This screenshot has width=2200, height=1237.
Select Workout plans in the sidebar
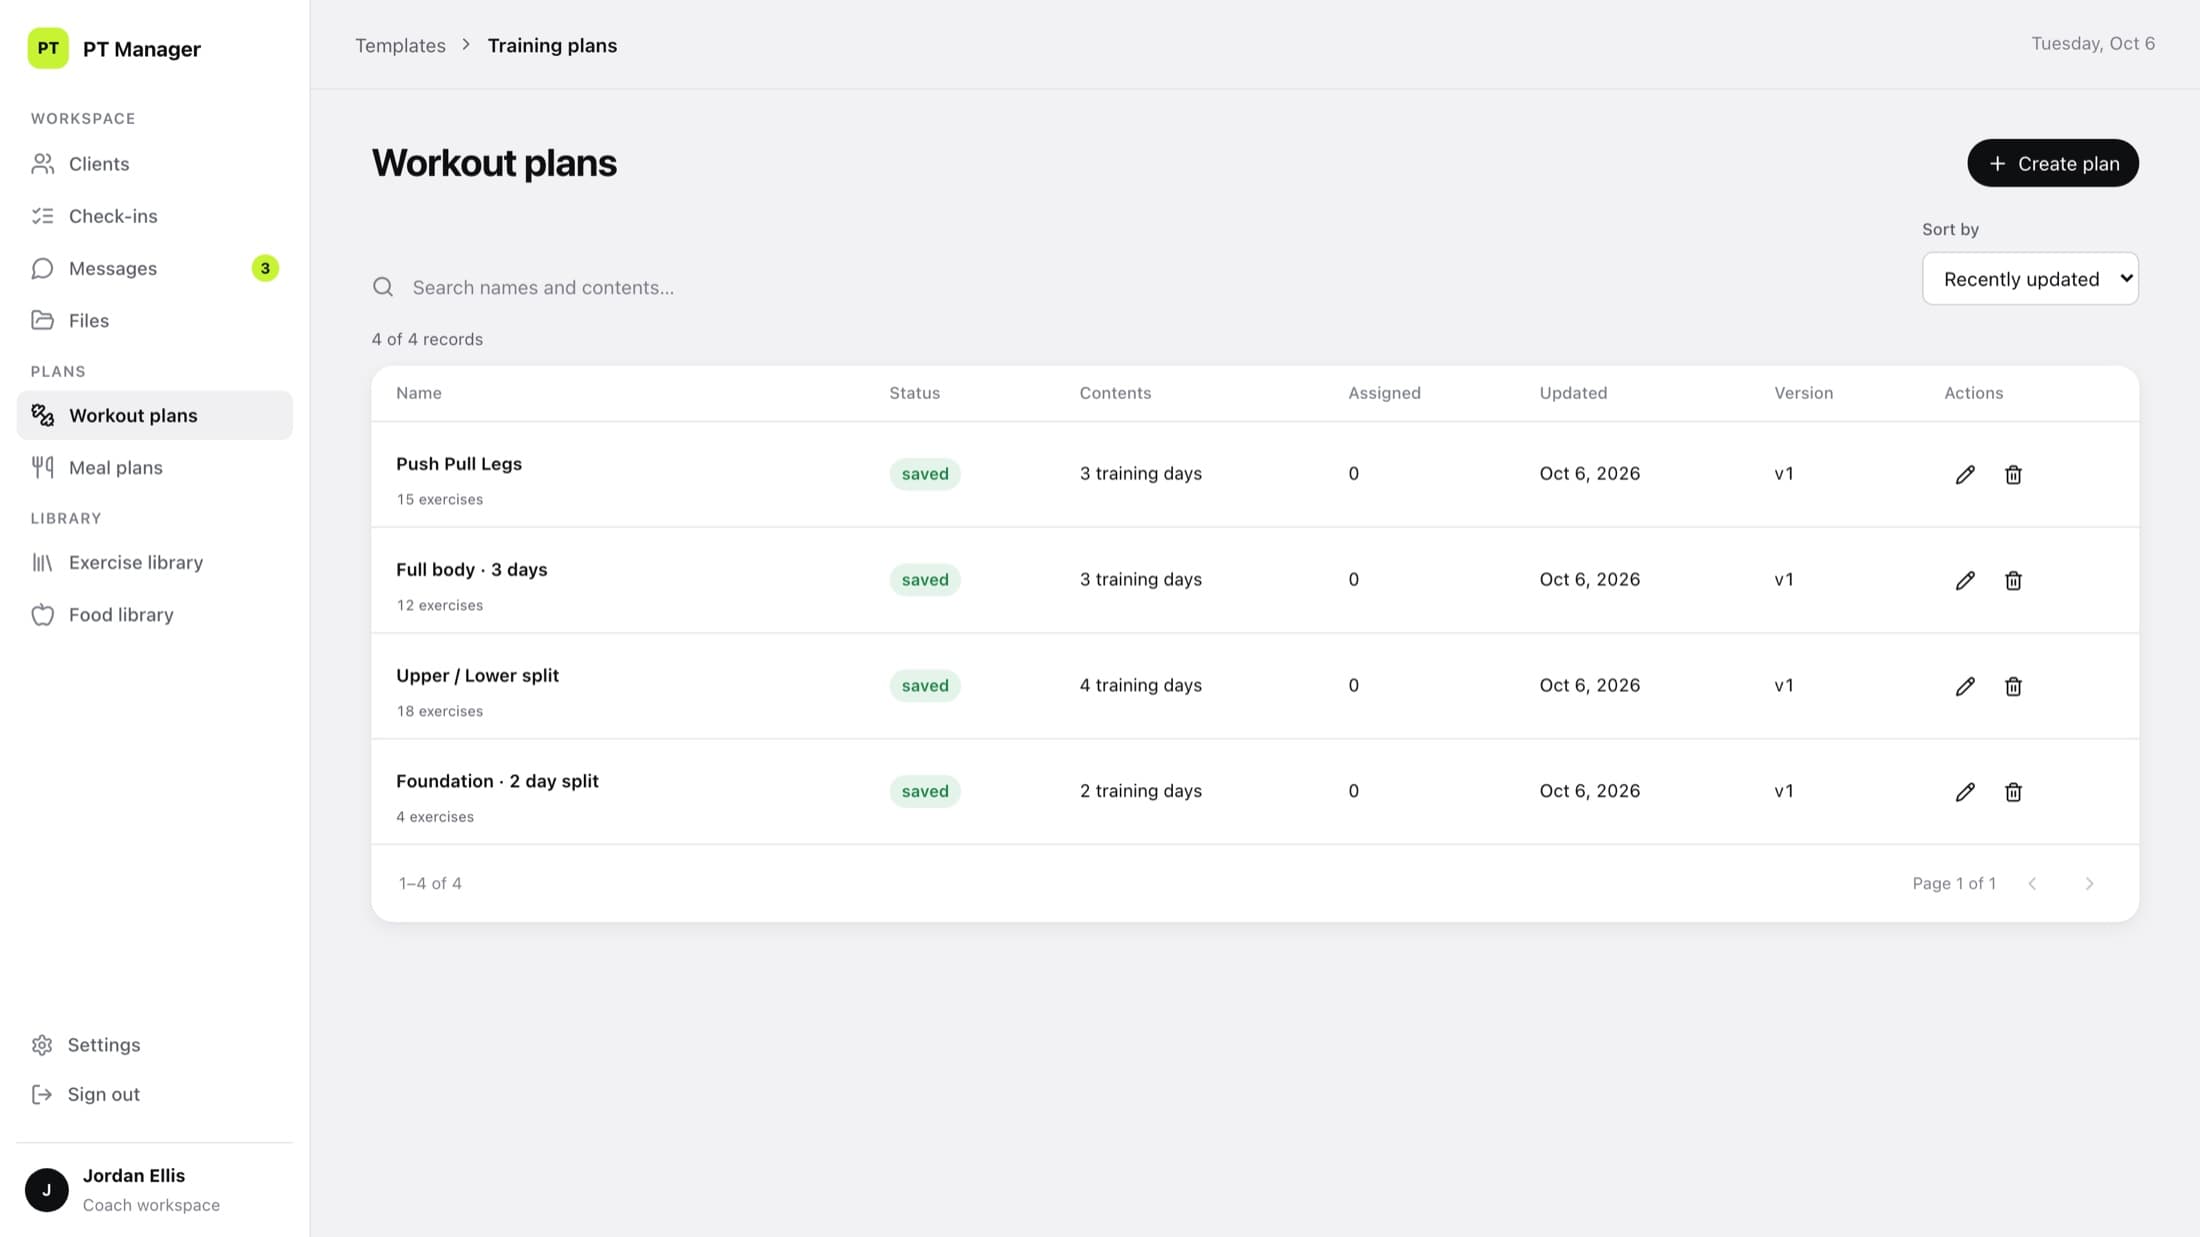[x=155, y=415]
